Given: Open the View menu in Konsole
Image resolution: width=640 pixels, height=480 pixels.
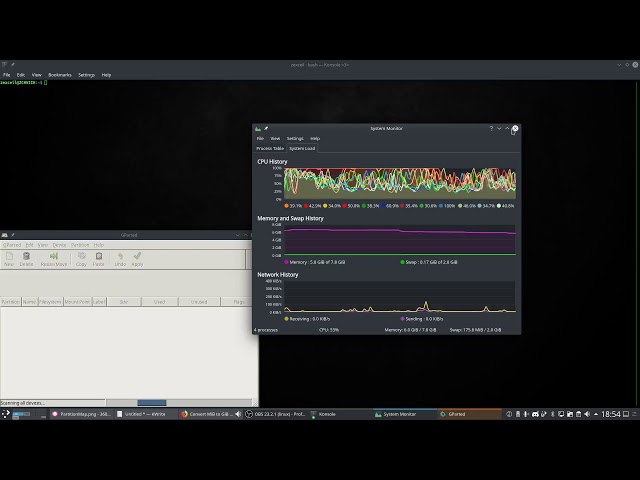Looking at the screenshot, I should coord(37,75).
